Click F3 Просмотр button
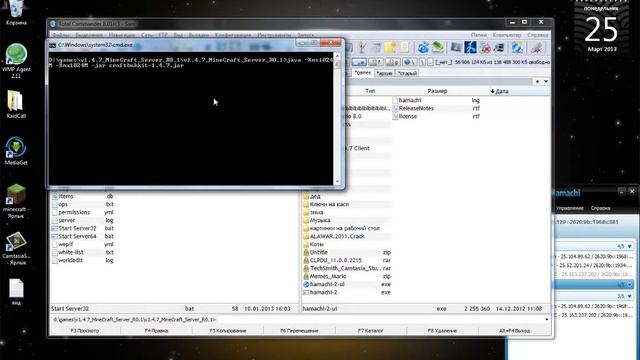Image resolution: width=640 pixels, height=360 pixels. click(x=85, y=331)
